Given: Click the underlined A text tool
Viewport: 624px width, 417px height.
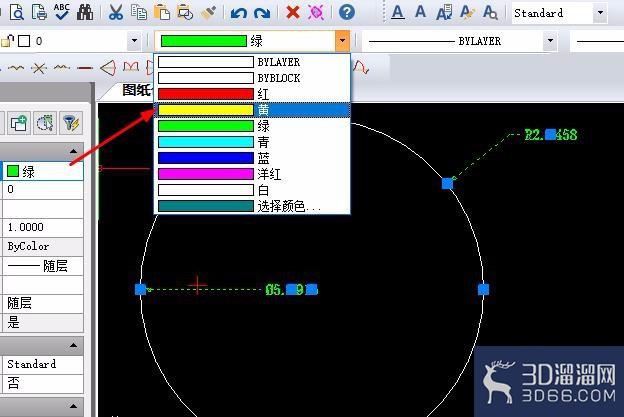Looking at the screenshot, I should pyautogui.click(x=398, y=12).
